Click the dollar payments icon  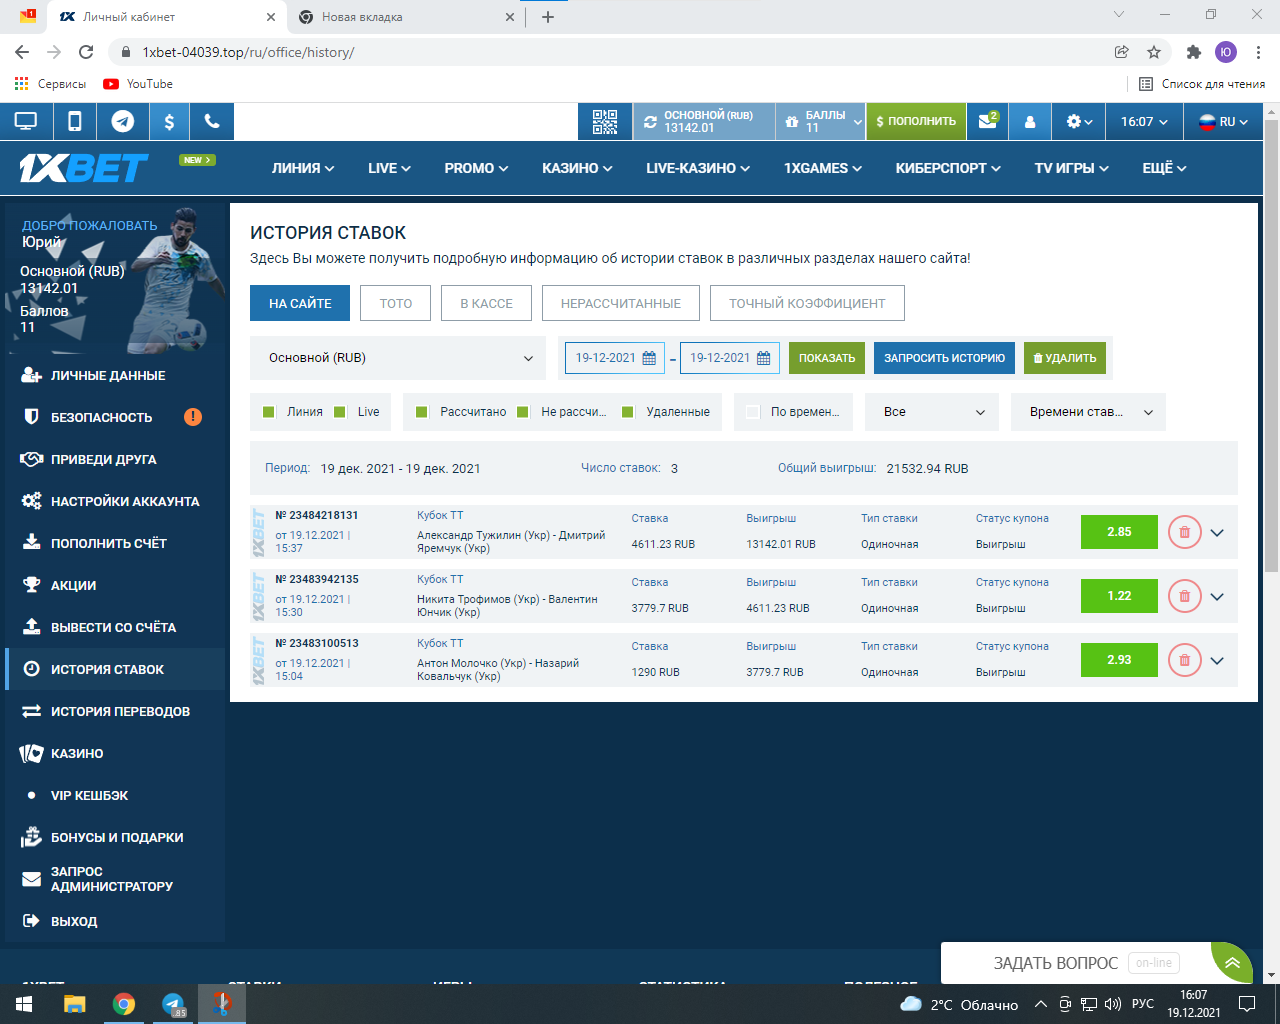(169, 121)
